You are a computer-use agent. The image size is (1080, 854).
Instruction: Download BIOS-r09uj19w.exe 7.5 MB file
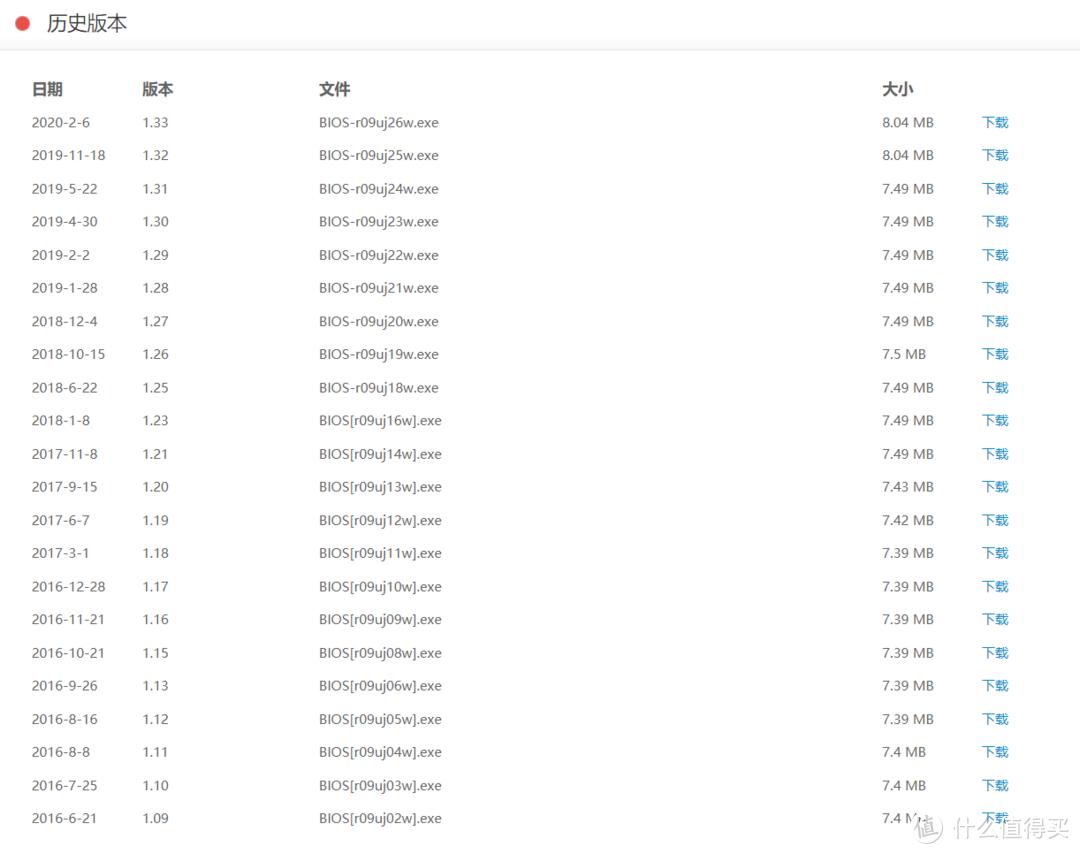click(x=995, y=355)
